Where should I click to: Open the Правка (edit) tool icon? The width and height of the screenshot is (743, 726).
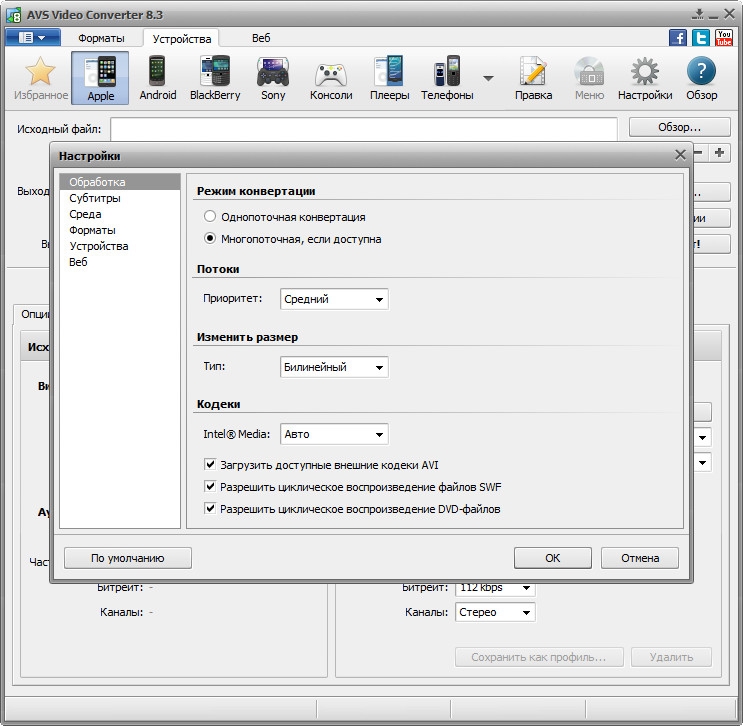click(x=533, y=77)
